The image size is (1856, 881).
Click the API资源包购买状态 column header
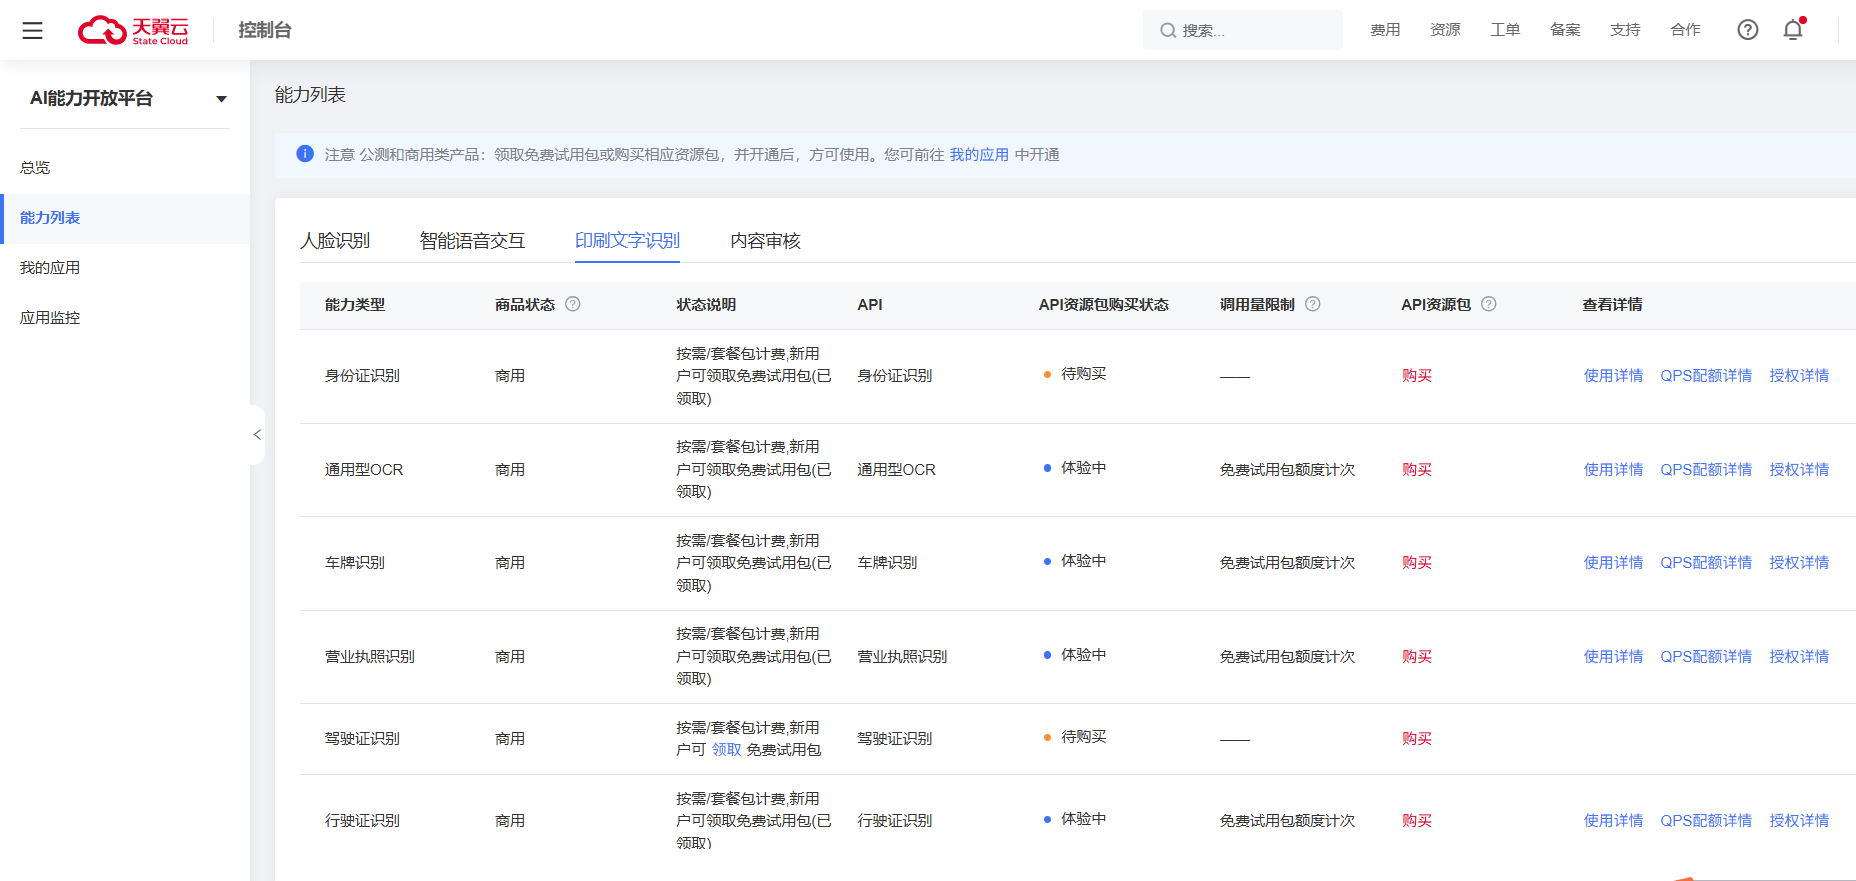coord(1103,305)
